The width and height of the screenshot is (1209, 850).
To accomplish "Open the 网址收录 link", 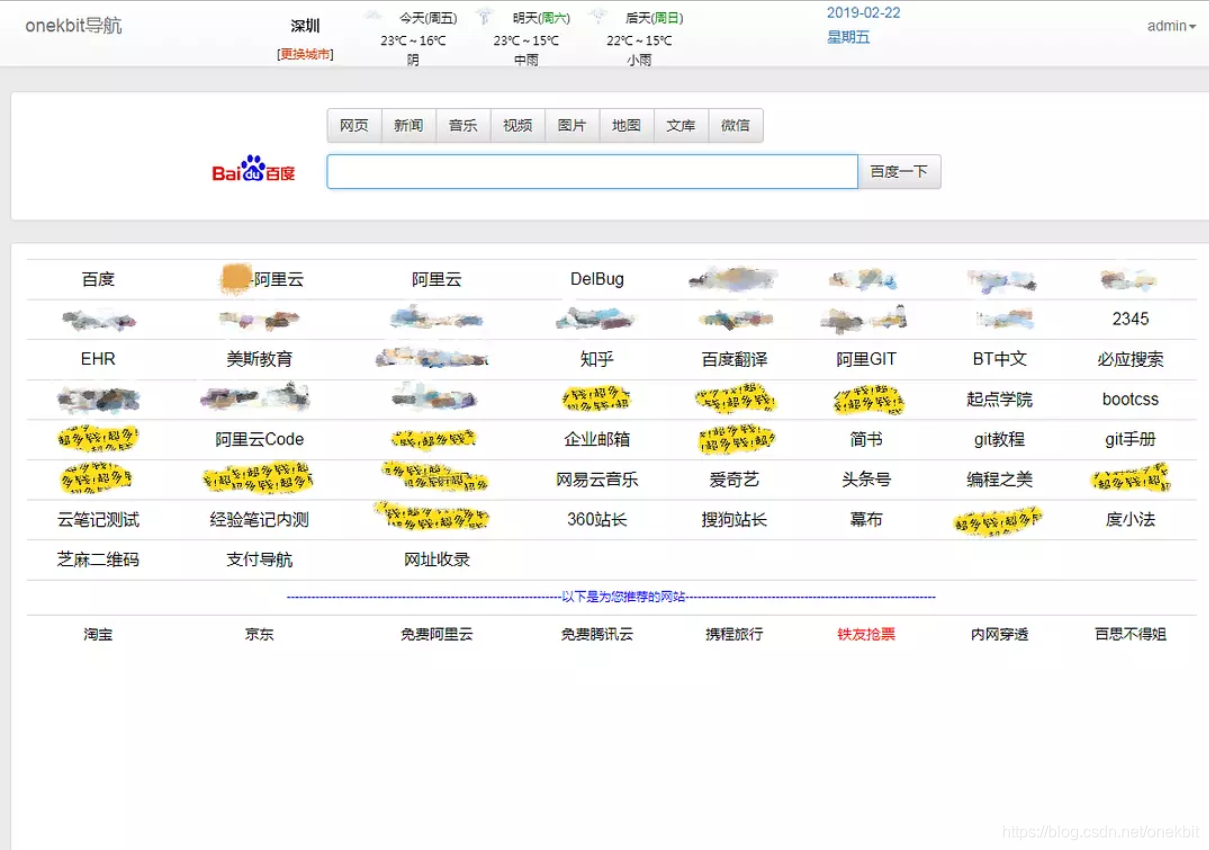I will [x=437, y=559].
